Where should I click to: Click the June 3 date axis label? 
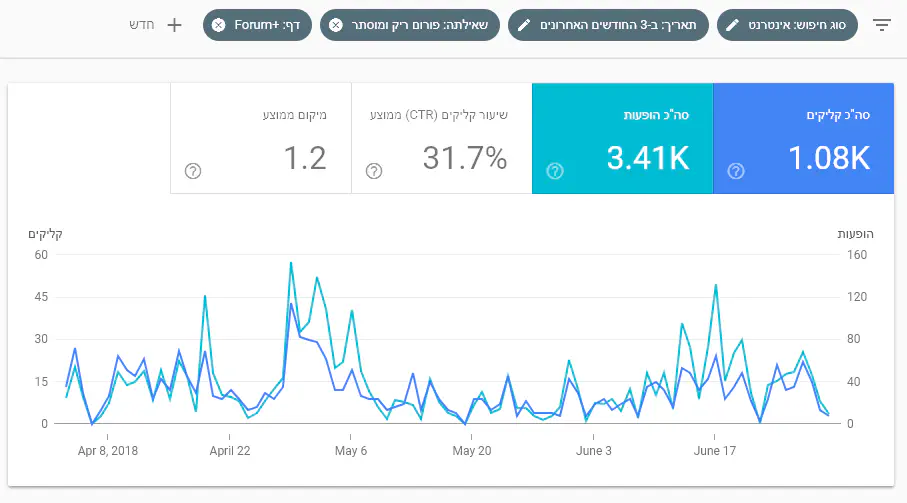coord(592,451)
